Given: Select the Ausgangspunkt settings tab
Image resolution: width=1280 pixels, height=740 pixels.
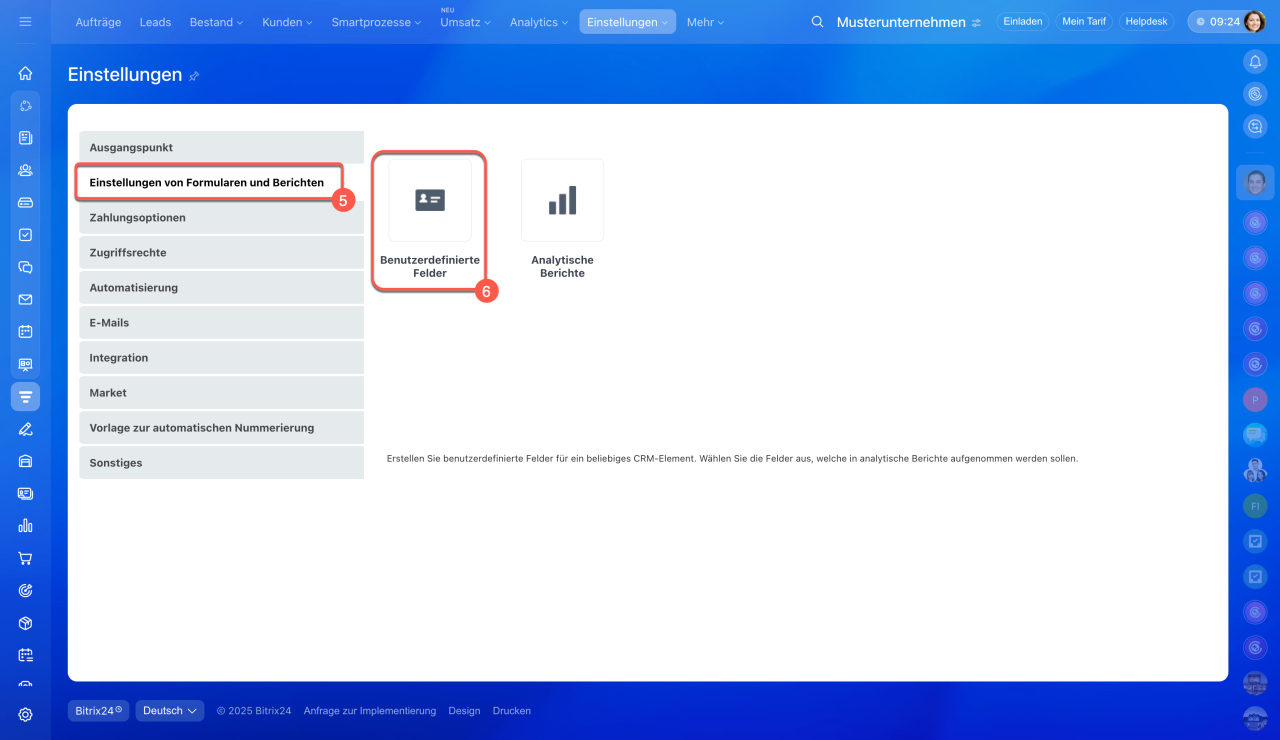Looking at the screenshot, I should point(221,147).
